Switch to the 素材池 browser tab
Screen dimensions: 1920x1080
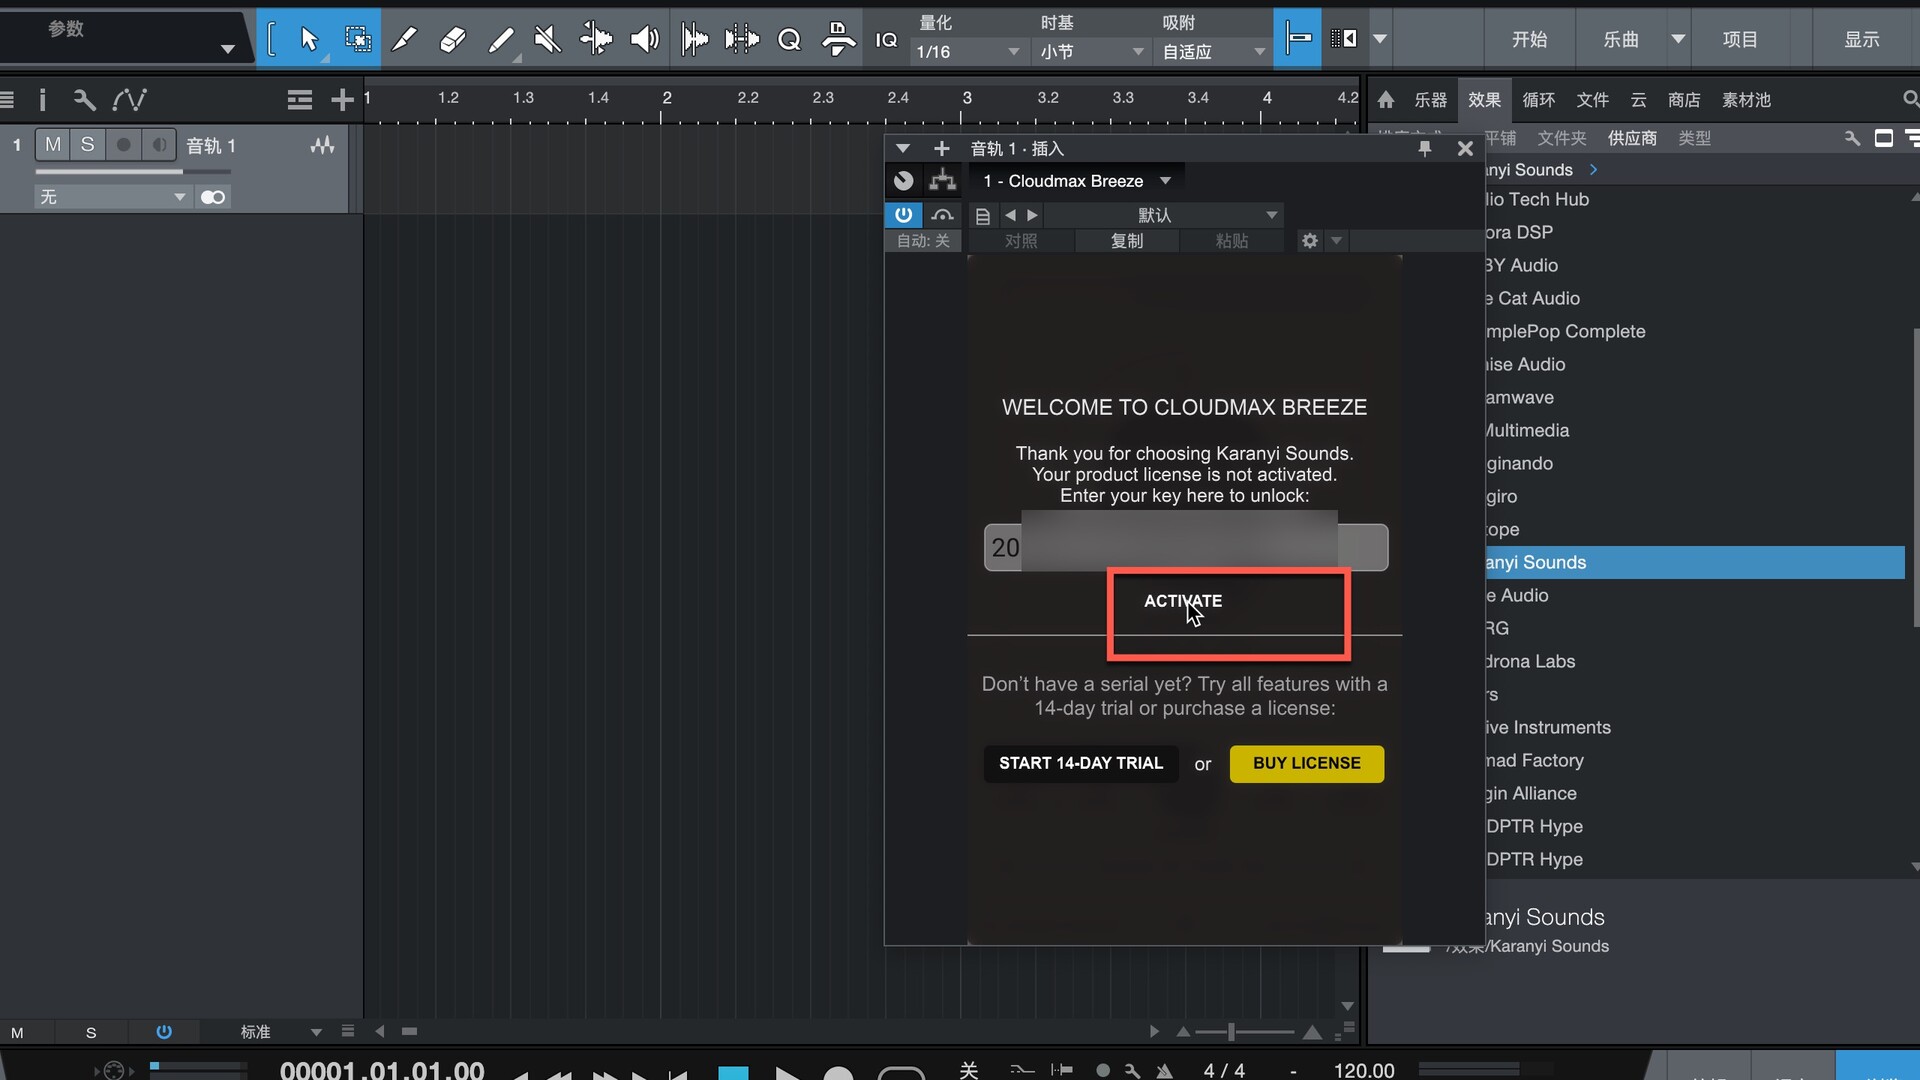click(x=1746, y=99)
